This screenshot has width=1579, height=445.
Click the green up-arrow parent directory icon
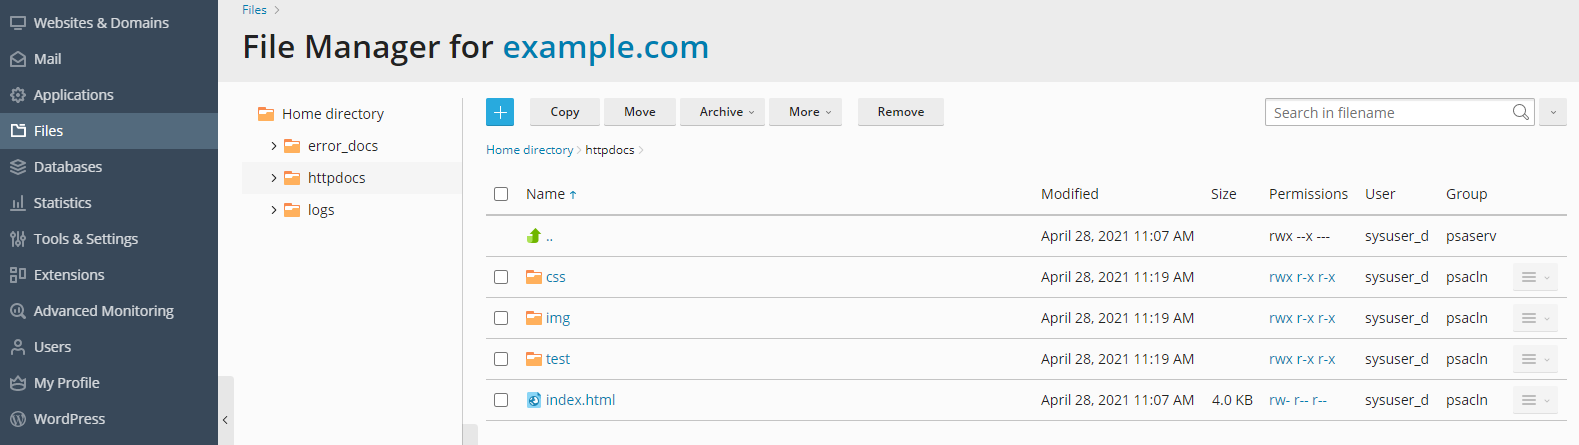[x=534, y=236]
